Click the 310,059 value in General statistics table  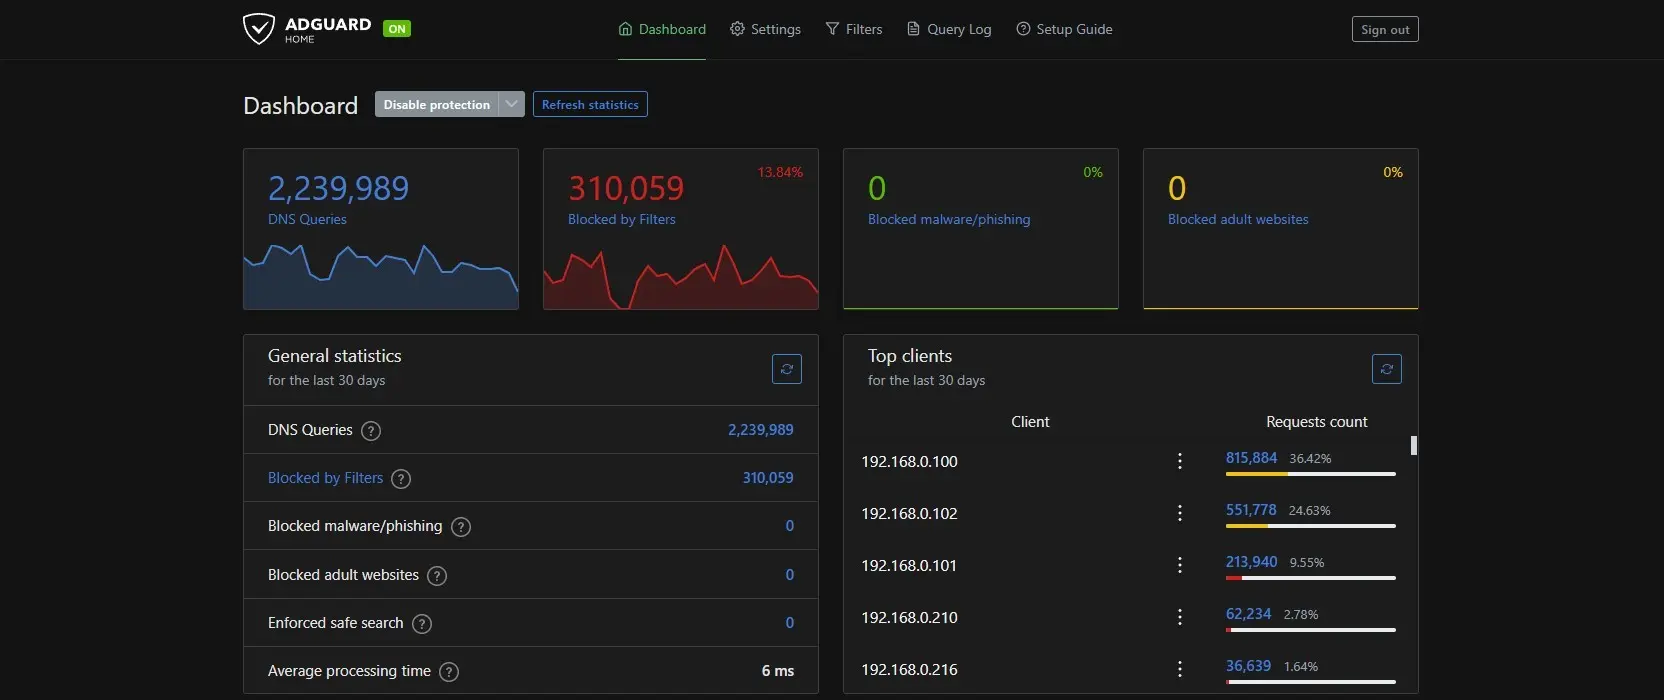[768, 478]
